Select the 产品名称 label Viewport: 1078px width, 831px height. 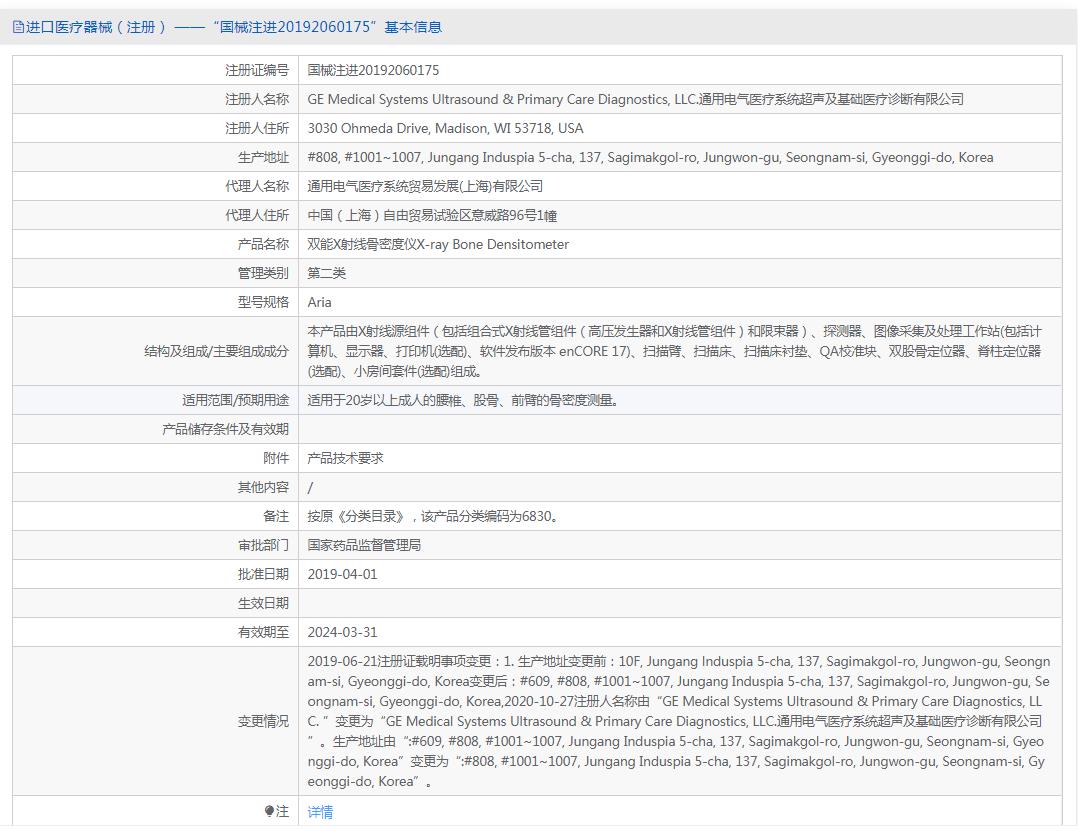[263, 244]
